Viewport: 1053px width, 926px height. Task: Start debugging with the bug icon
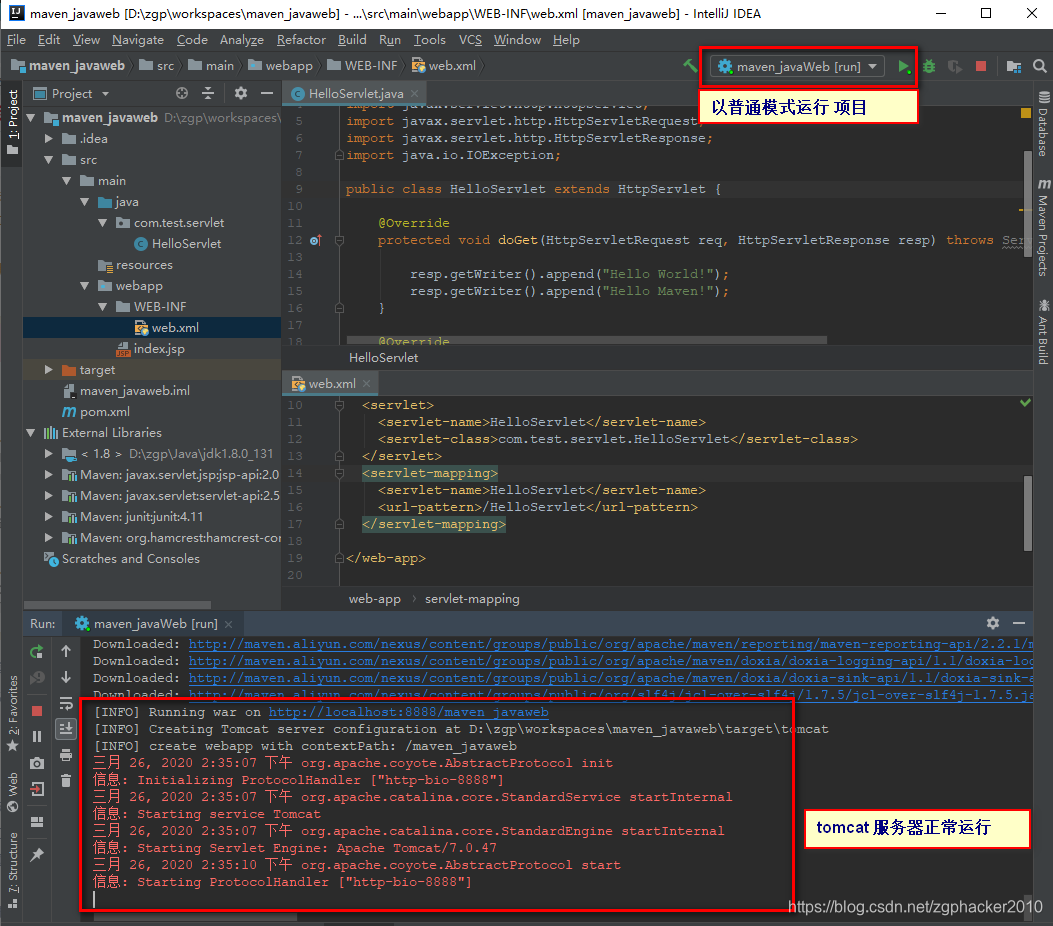(929, 66)
